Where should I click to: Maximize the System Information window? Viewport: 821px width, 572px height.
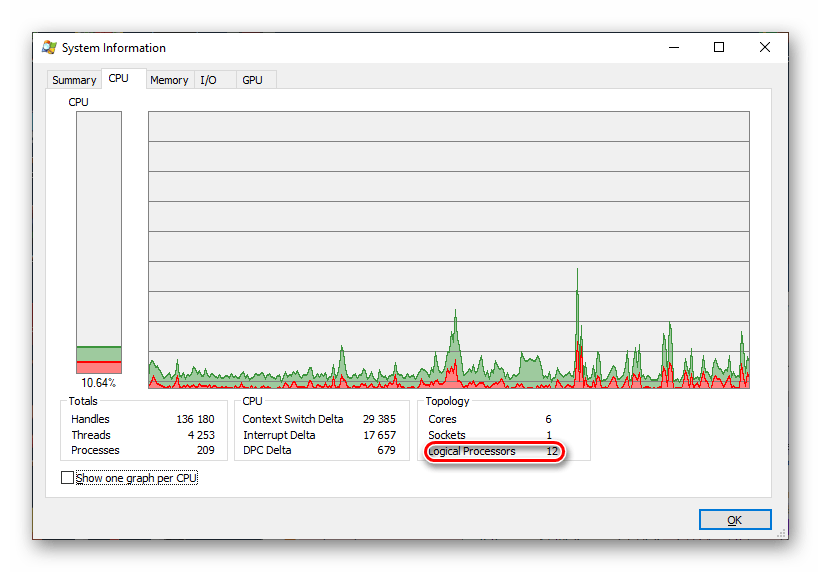coord(718,47)
